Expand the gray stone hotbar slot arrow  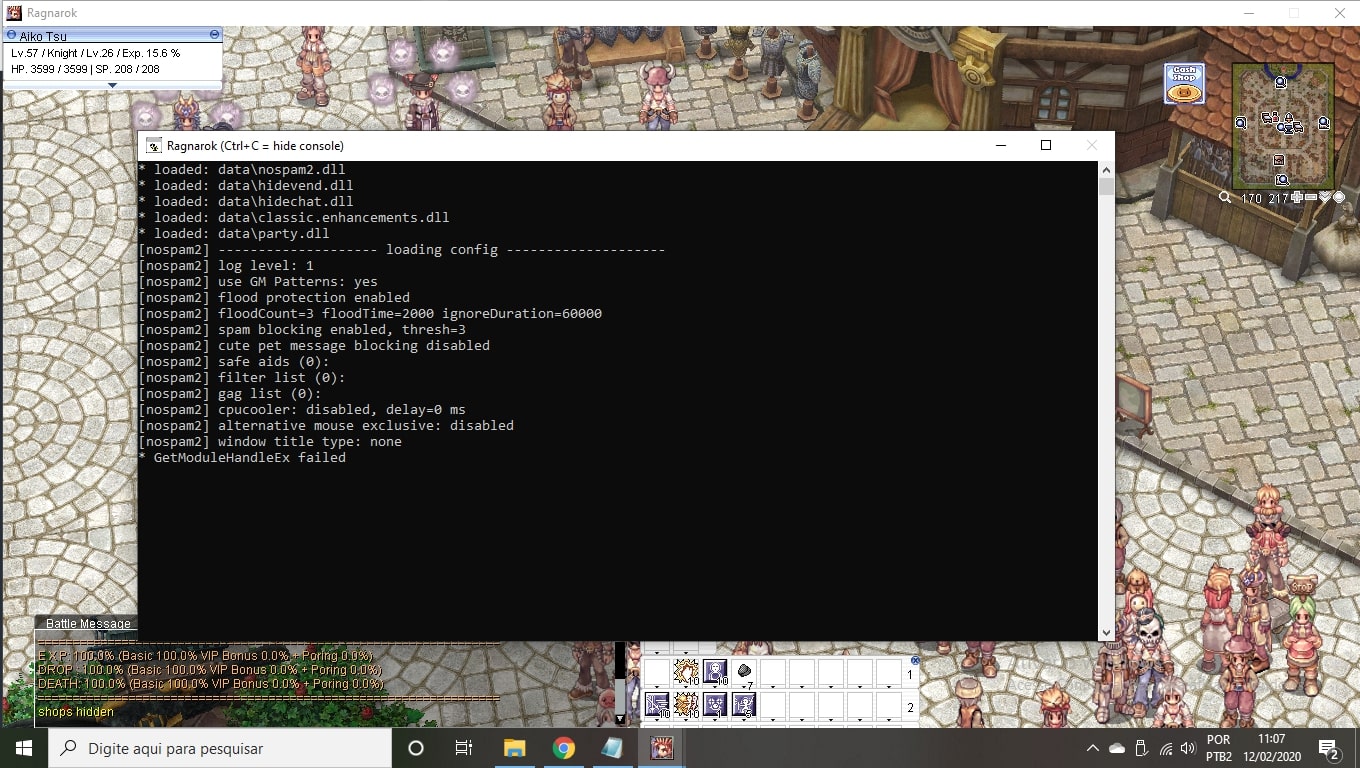[x=744, y=688]
